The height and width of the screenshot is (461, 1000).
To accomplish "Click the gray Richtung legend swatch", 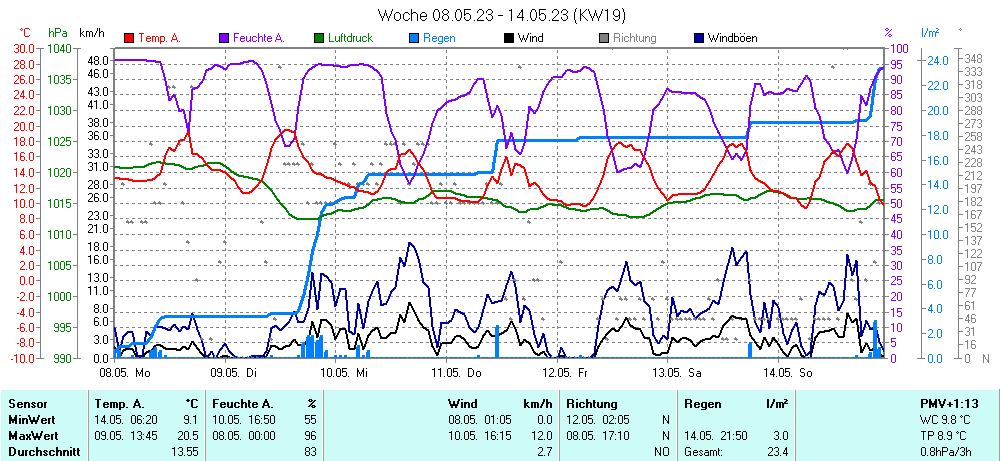I will (604, 38).
